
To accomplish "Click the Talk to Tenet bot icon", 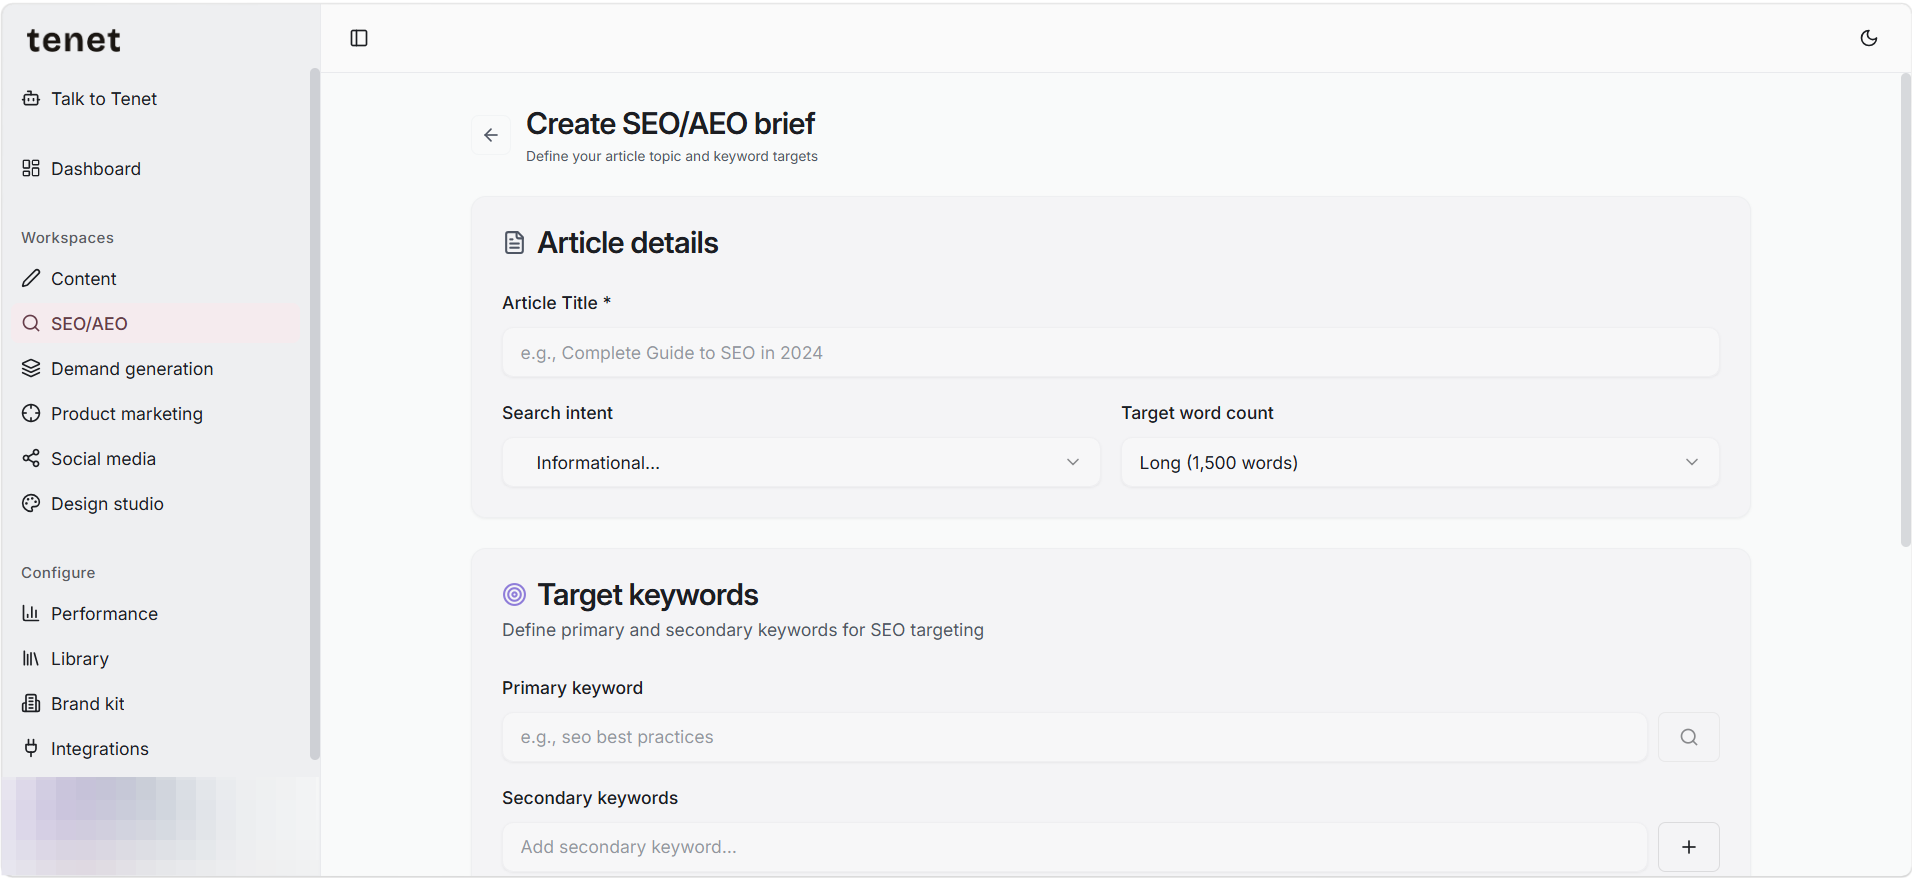I will point(31,98).
